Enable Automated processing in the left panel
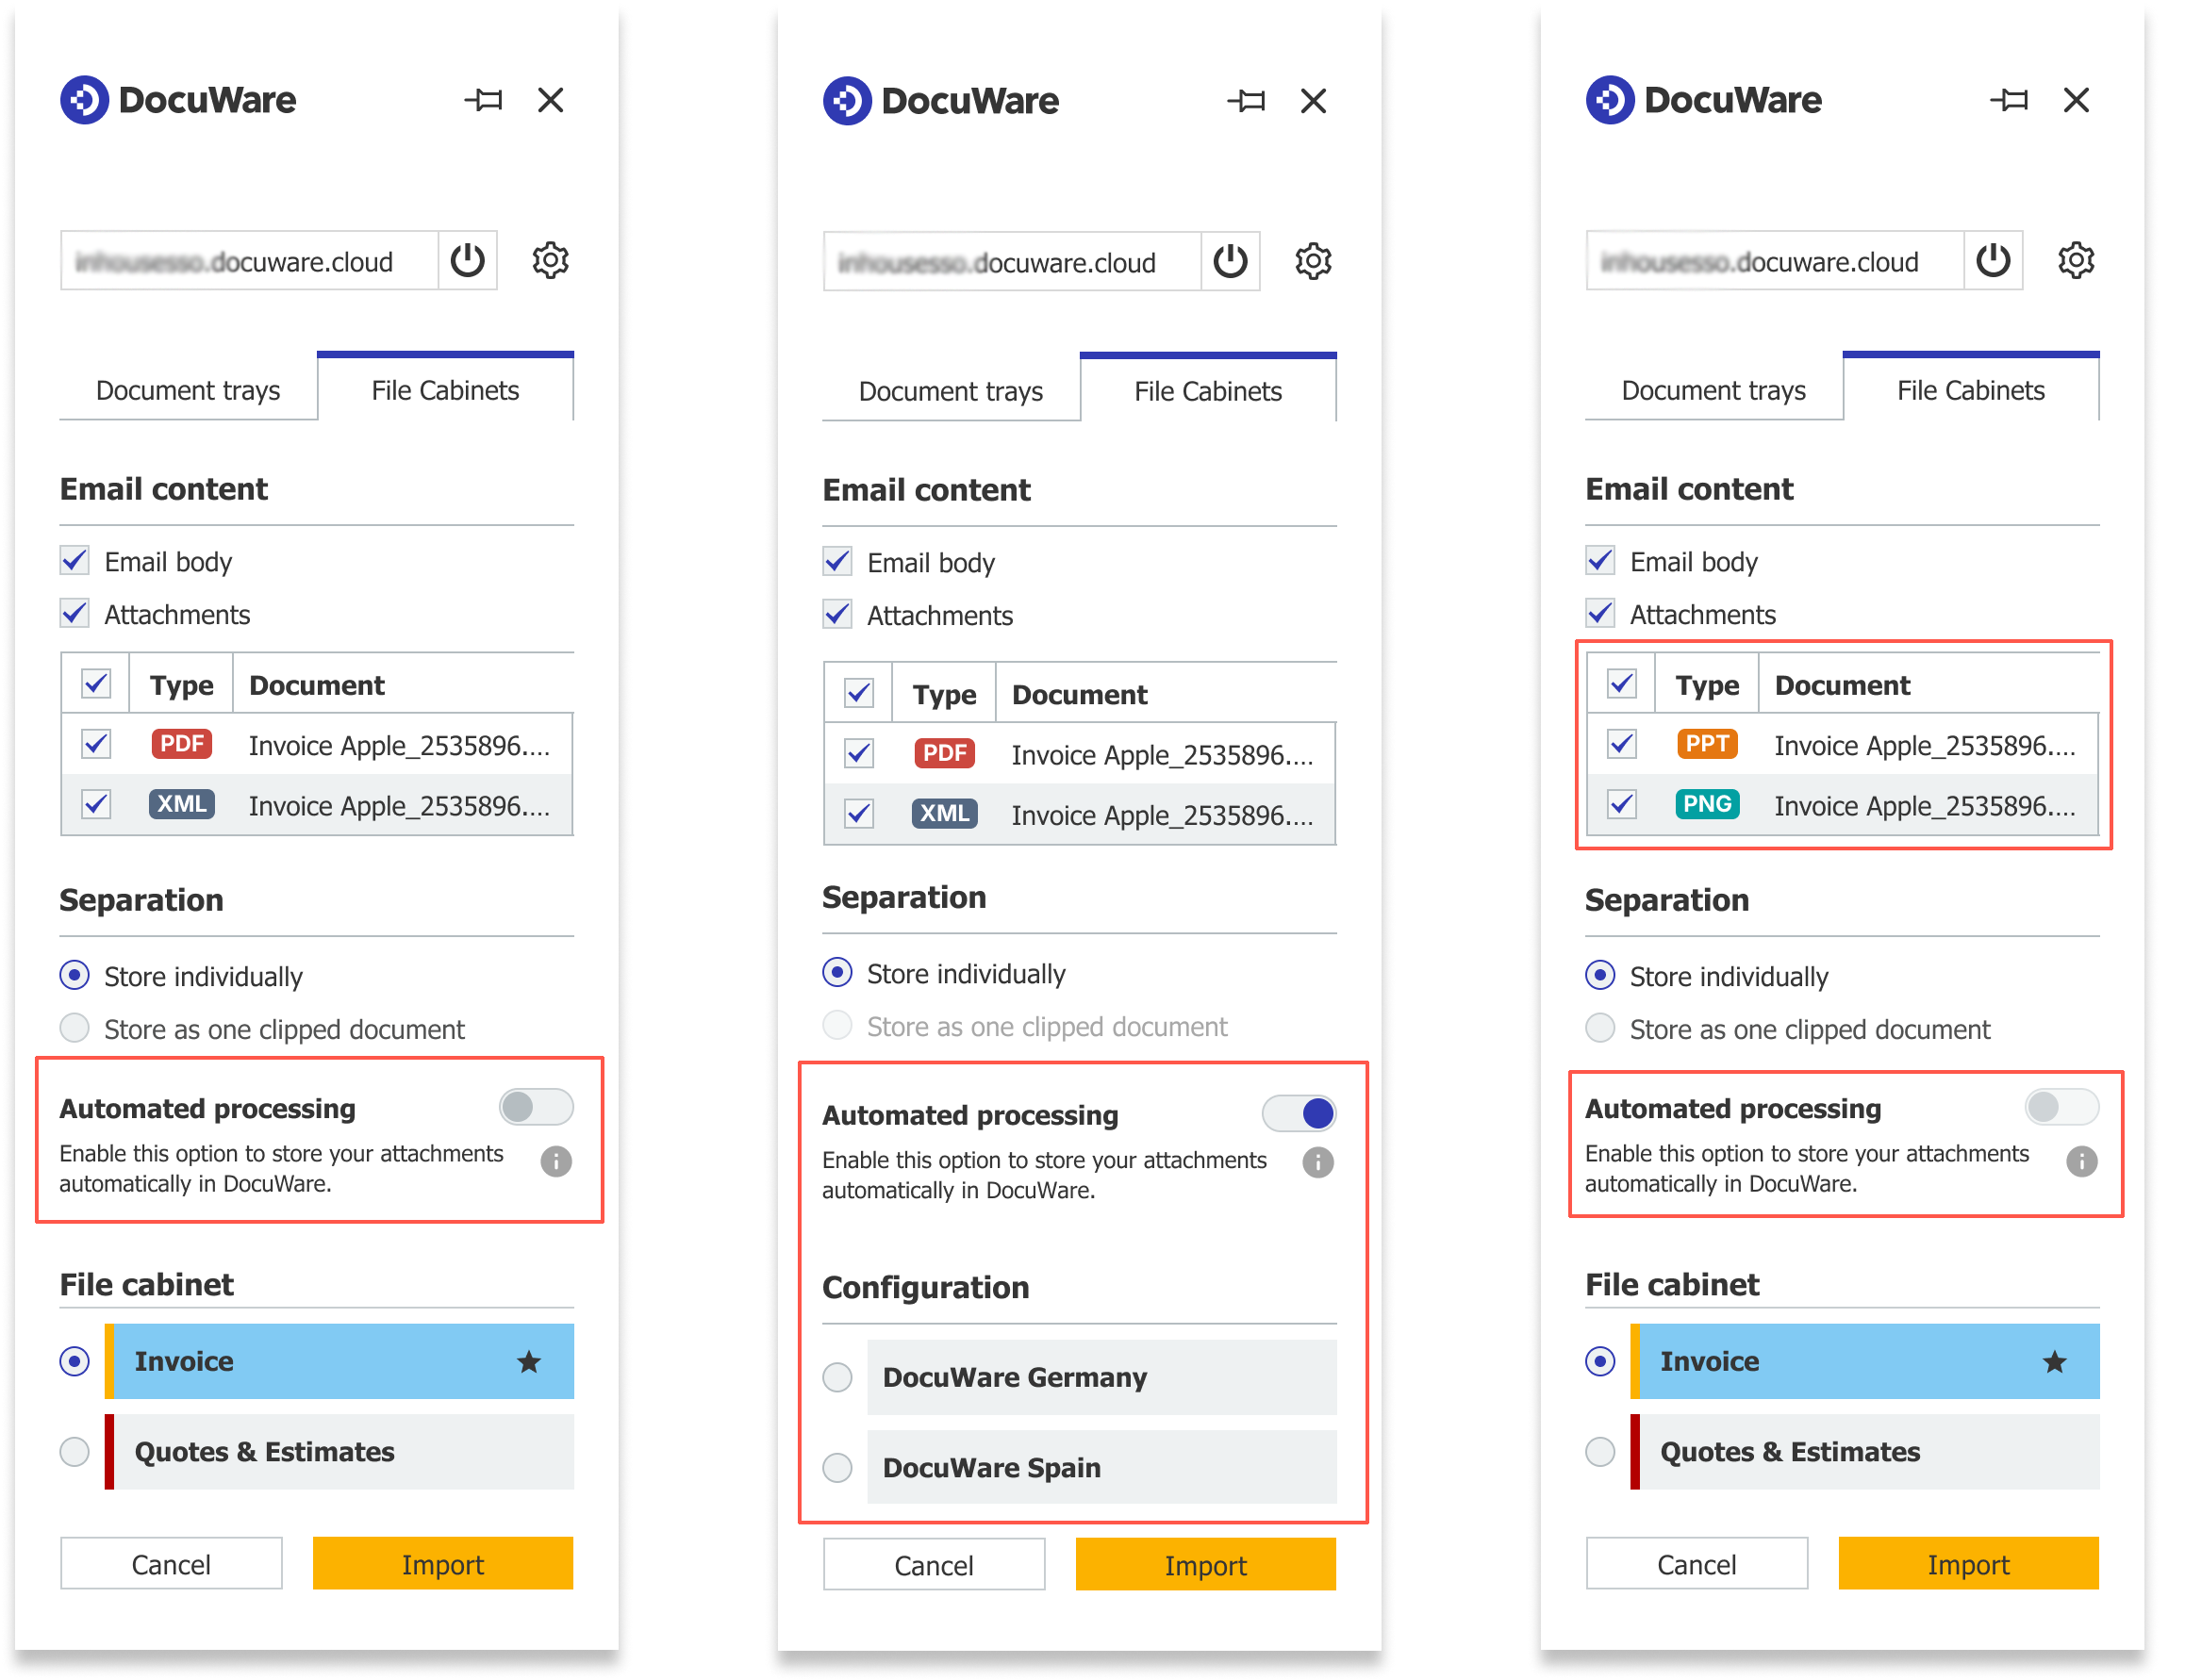 (536, 1107)
